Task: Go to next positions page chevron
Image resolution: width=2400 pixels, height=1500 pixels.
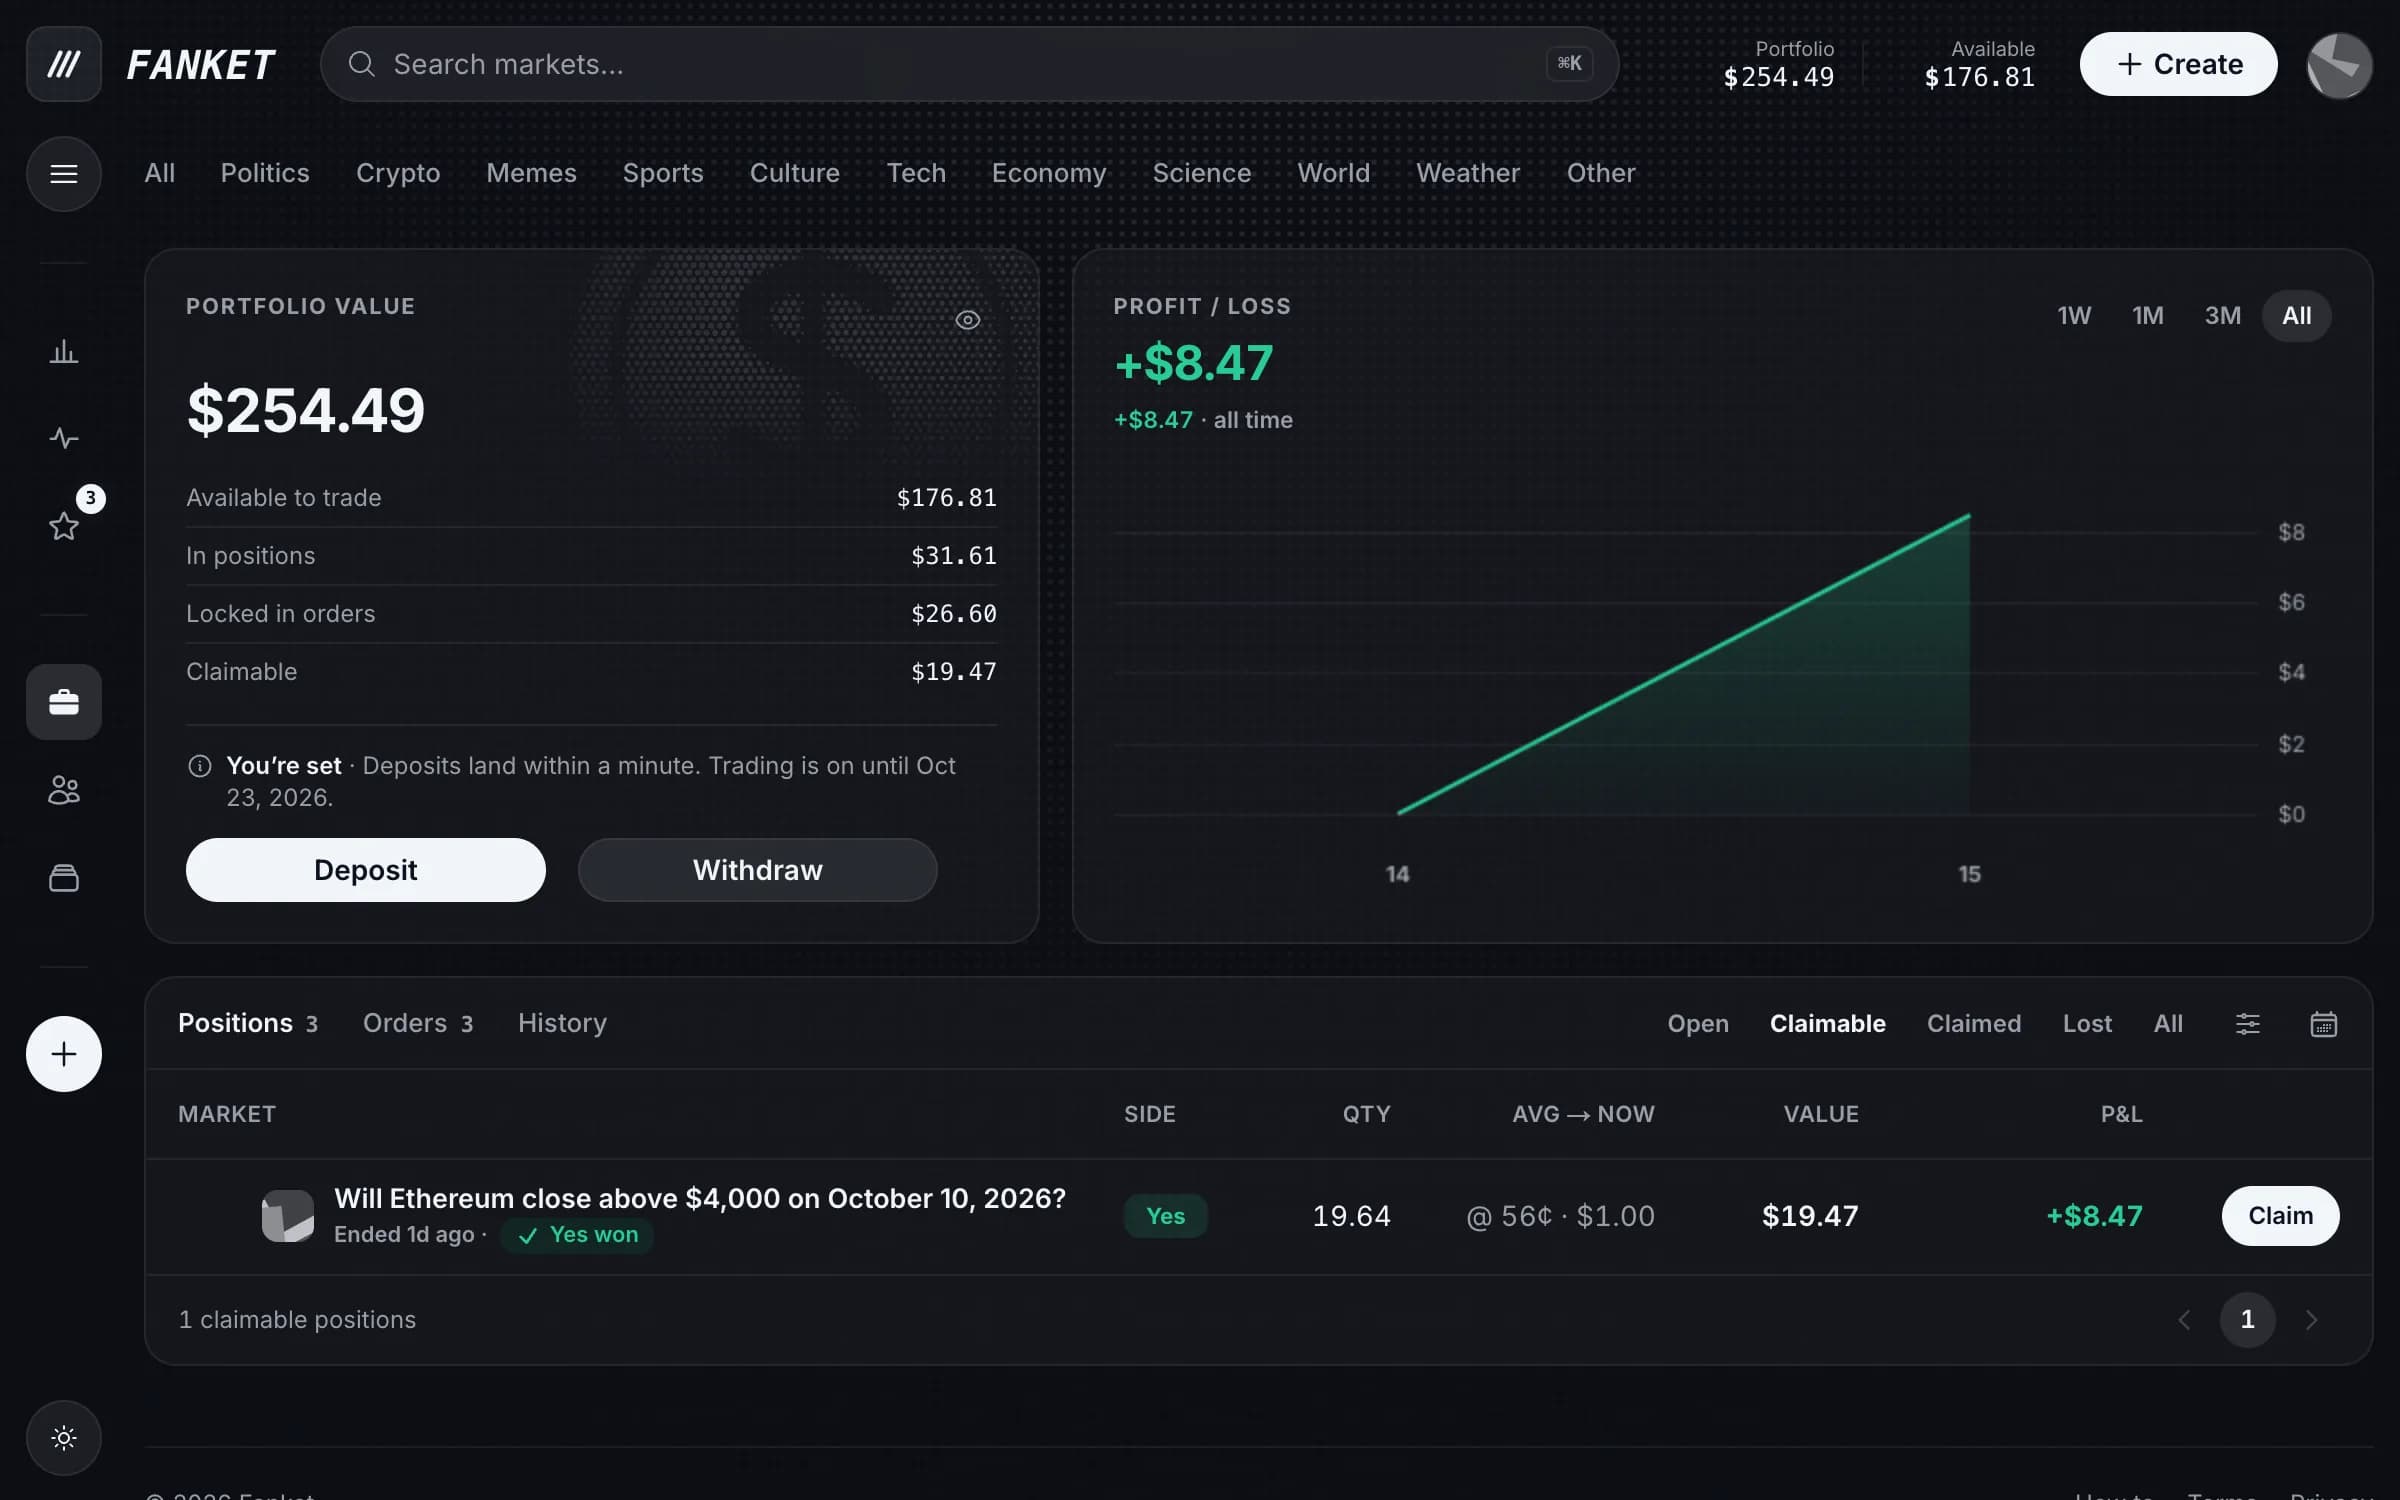Action: (x=2311, y=1320)
